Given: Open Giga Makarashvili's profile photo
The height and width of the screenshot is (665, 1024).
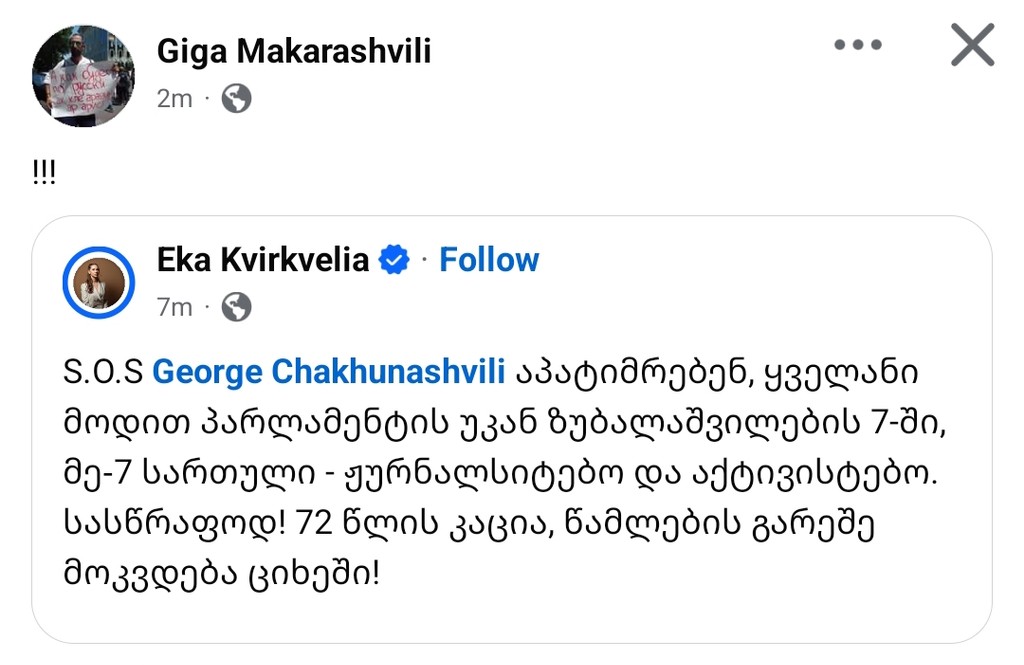Looking at the screenshot, I should [x=82, y=76].
